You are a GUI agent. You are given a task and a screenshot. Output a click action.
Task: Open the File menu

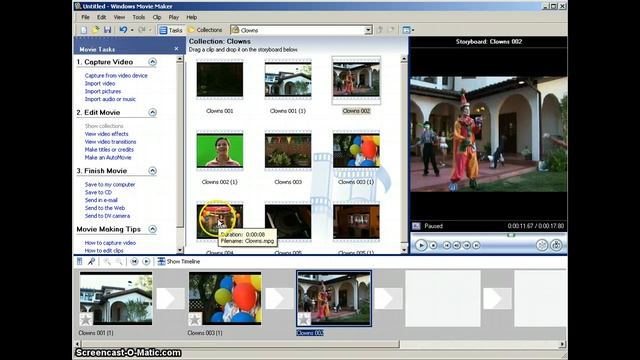[x=85, y=17]
